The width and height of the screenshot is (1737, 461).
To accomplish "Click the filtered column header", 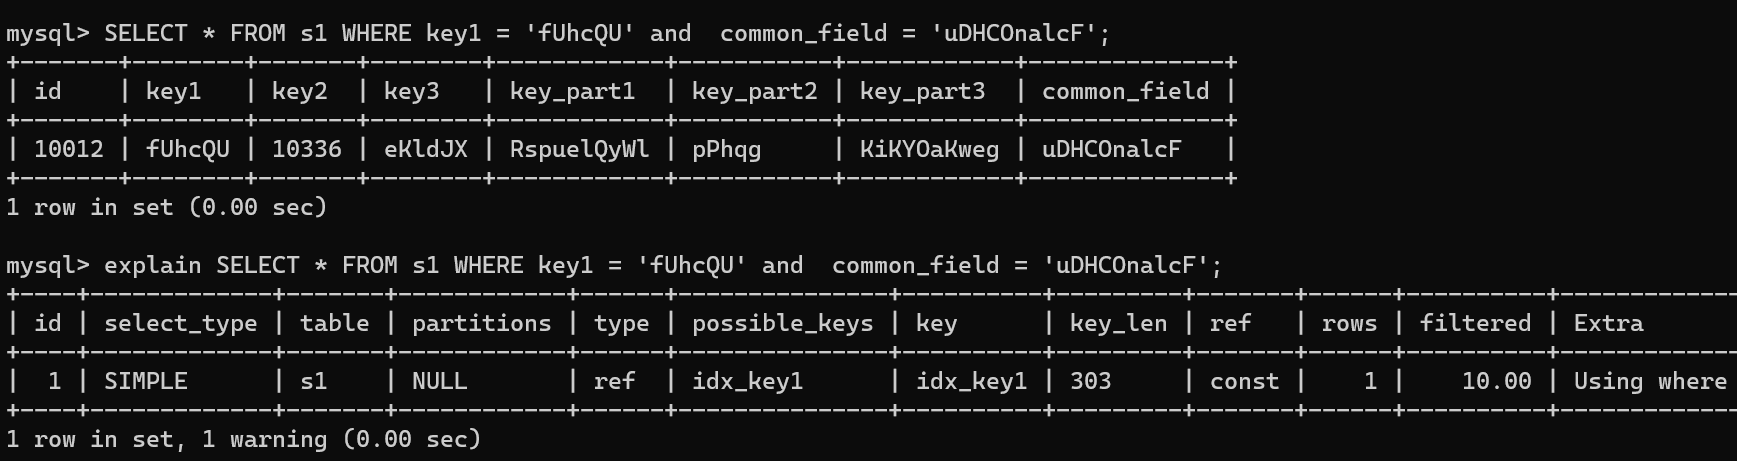I will 1475,324.
